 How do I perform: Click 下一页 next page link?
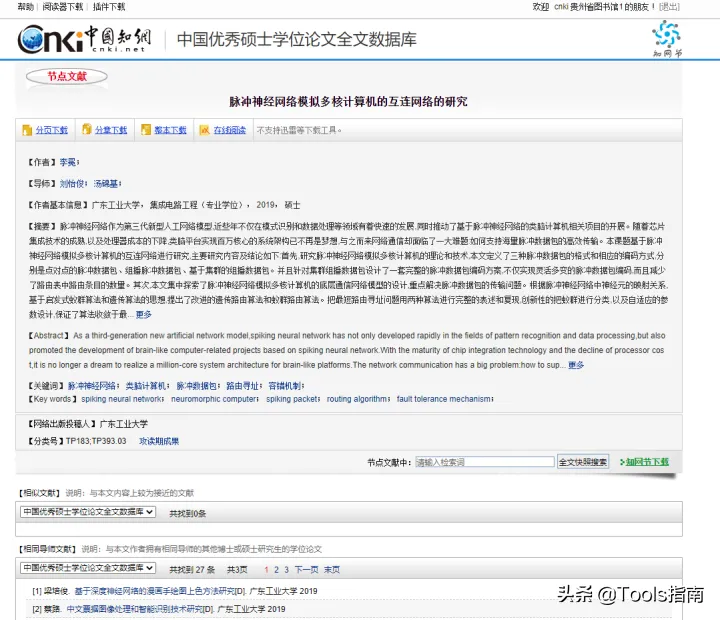[306, 570]
